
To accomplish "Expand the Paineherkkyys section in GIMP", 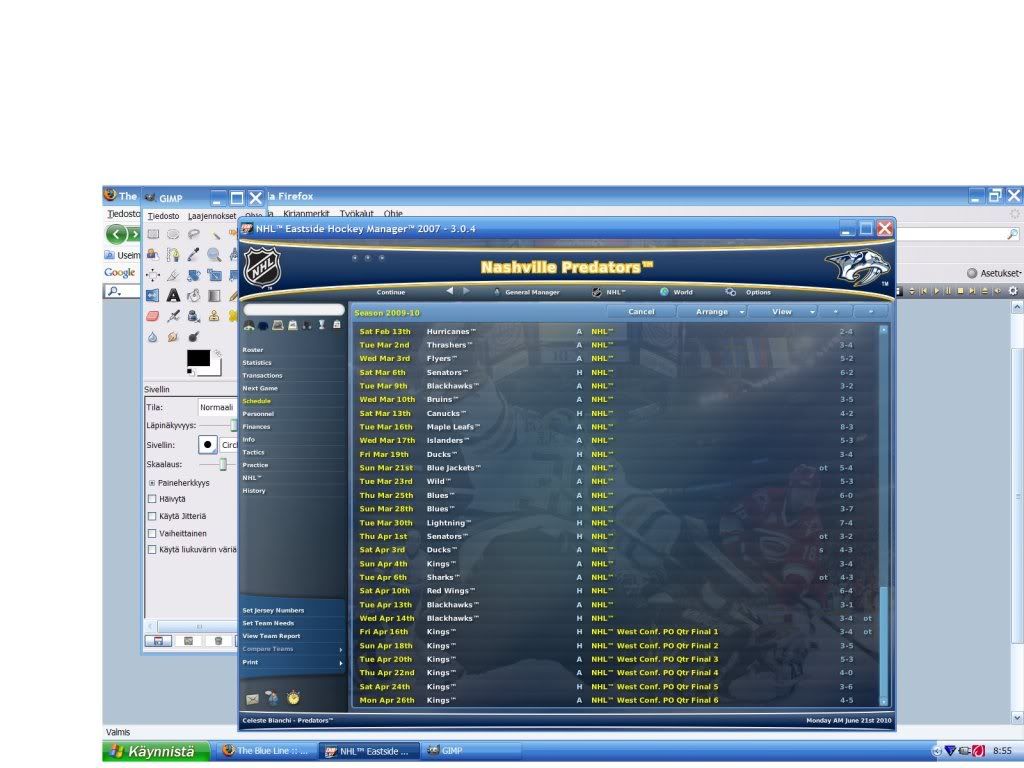I will click(x=152, y=483).
